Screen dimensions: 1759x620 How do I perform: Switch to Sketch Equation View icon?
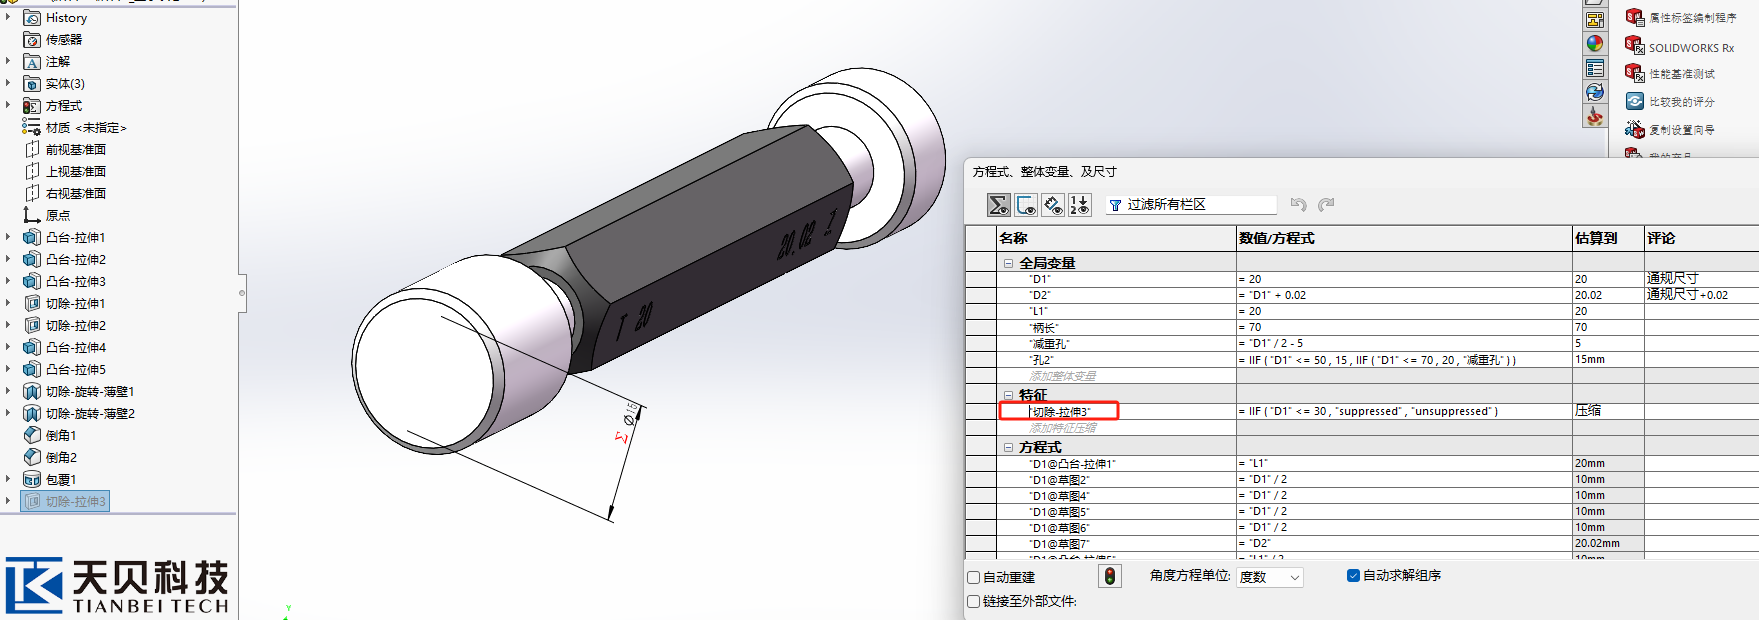[1026, 205]
